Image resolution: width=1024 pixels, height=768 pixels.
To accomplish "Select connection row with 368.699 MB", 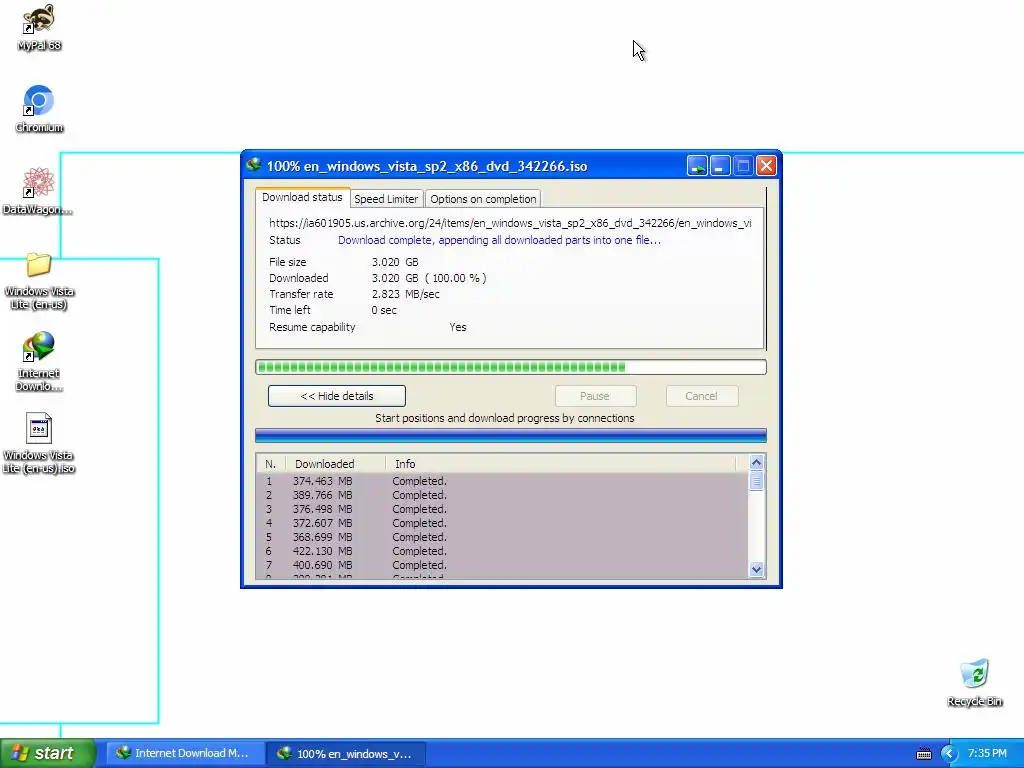I will click(x=502, y=537).
